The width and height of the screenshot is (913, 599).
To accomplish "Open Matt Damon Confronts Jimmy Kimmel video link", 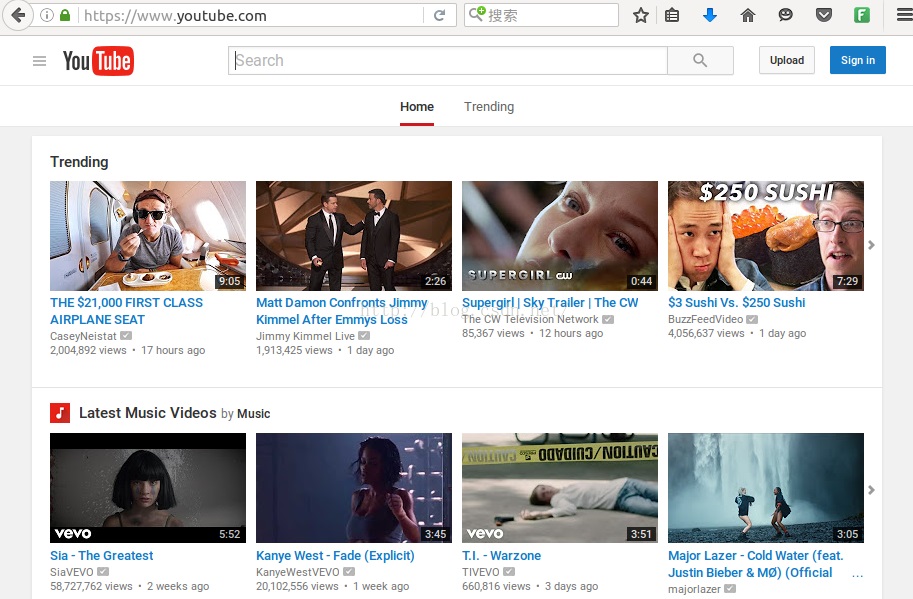I will [342, 311].
